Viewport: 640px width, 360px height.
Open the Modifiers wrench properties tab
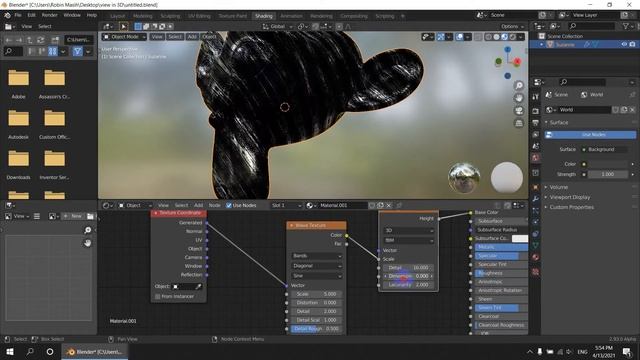(536, 198)
